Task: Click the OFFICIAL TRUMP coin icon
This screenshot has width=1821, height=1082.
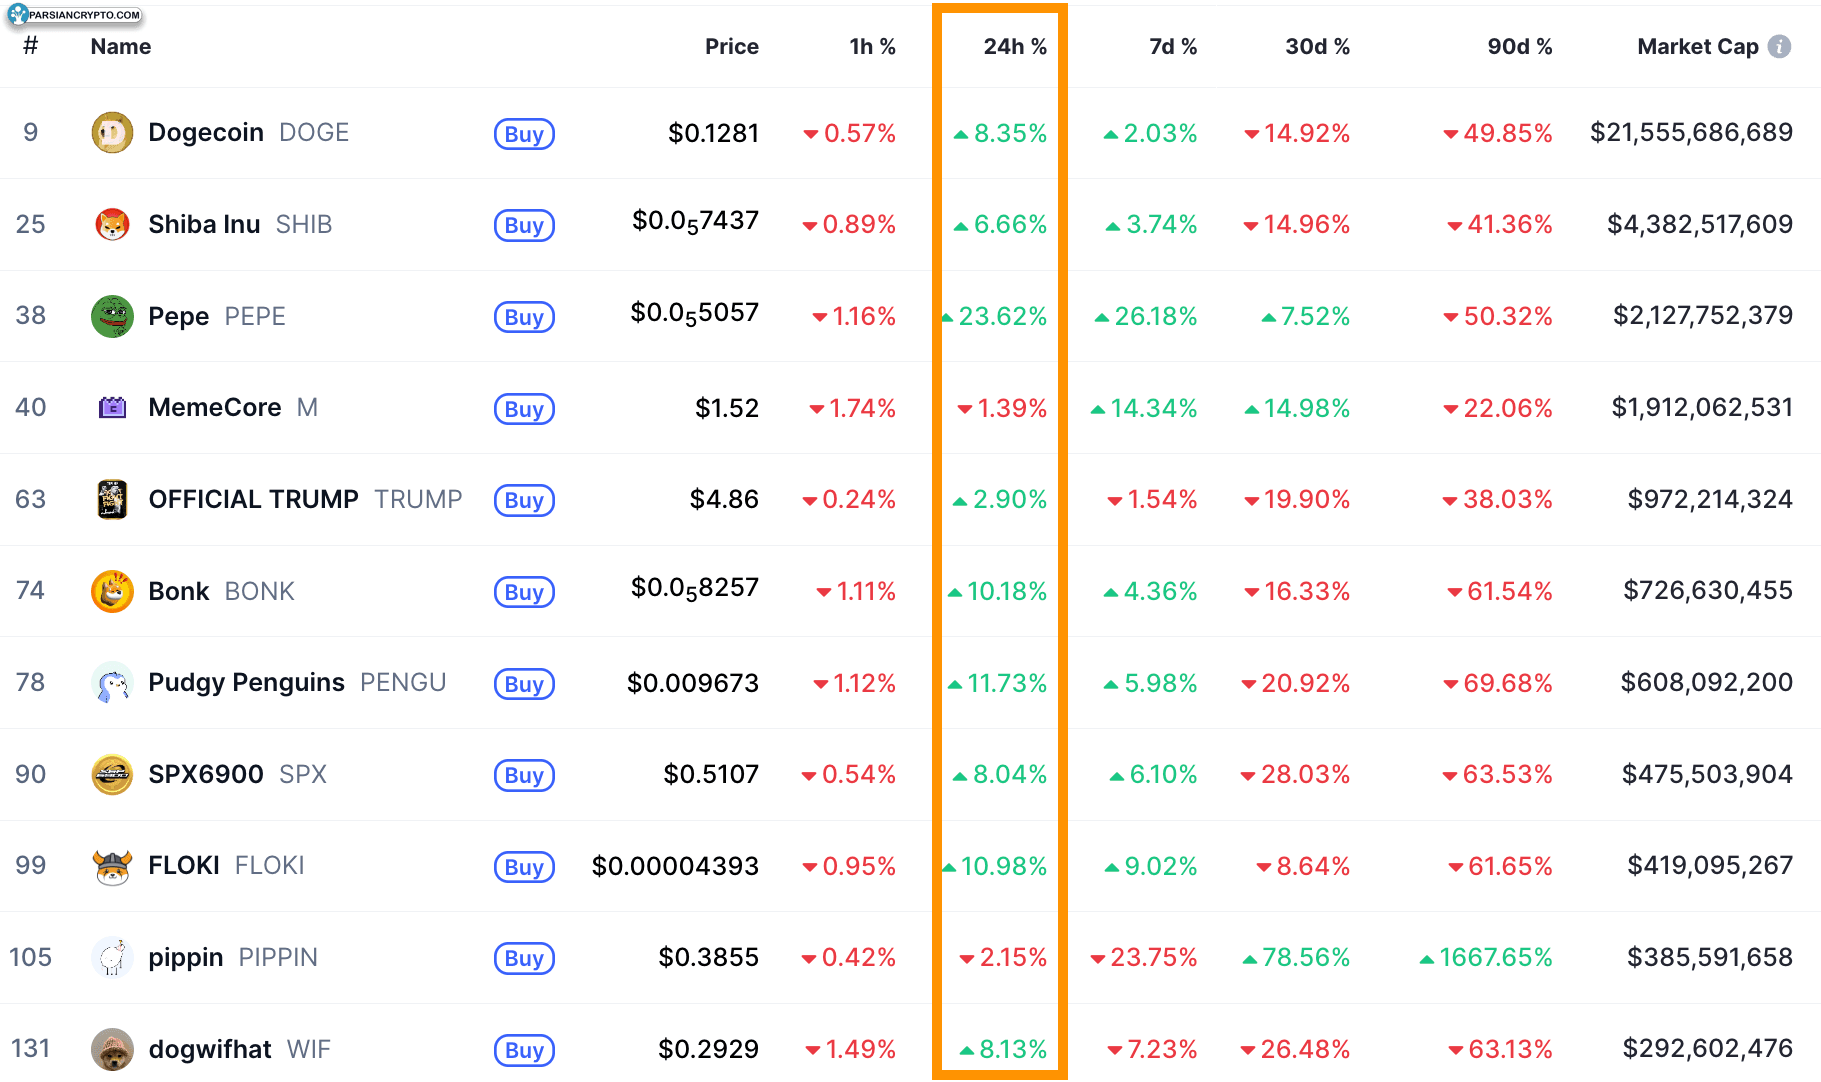Action: [x=112, y=499]
